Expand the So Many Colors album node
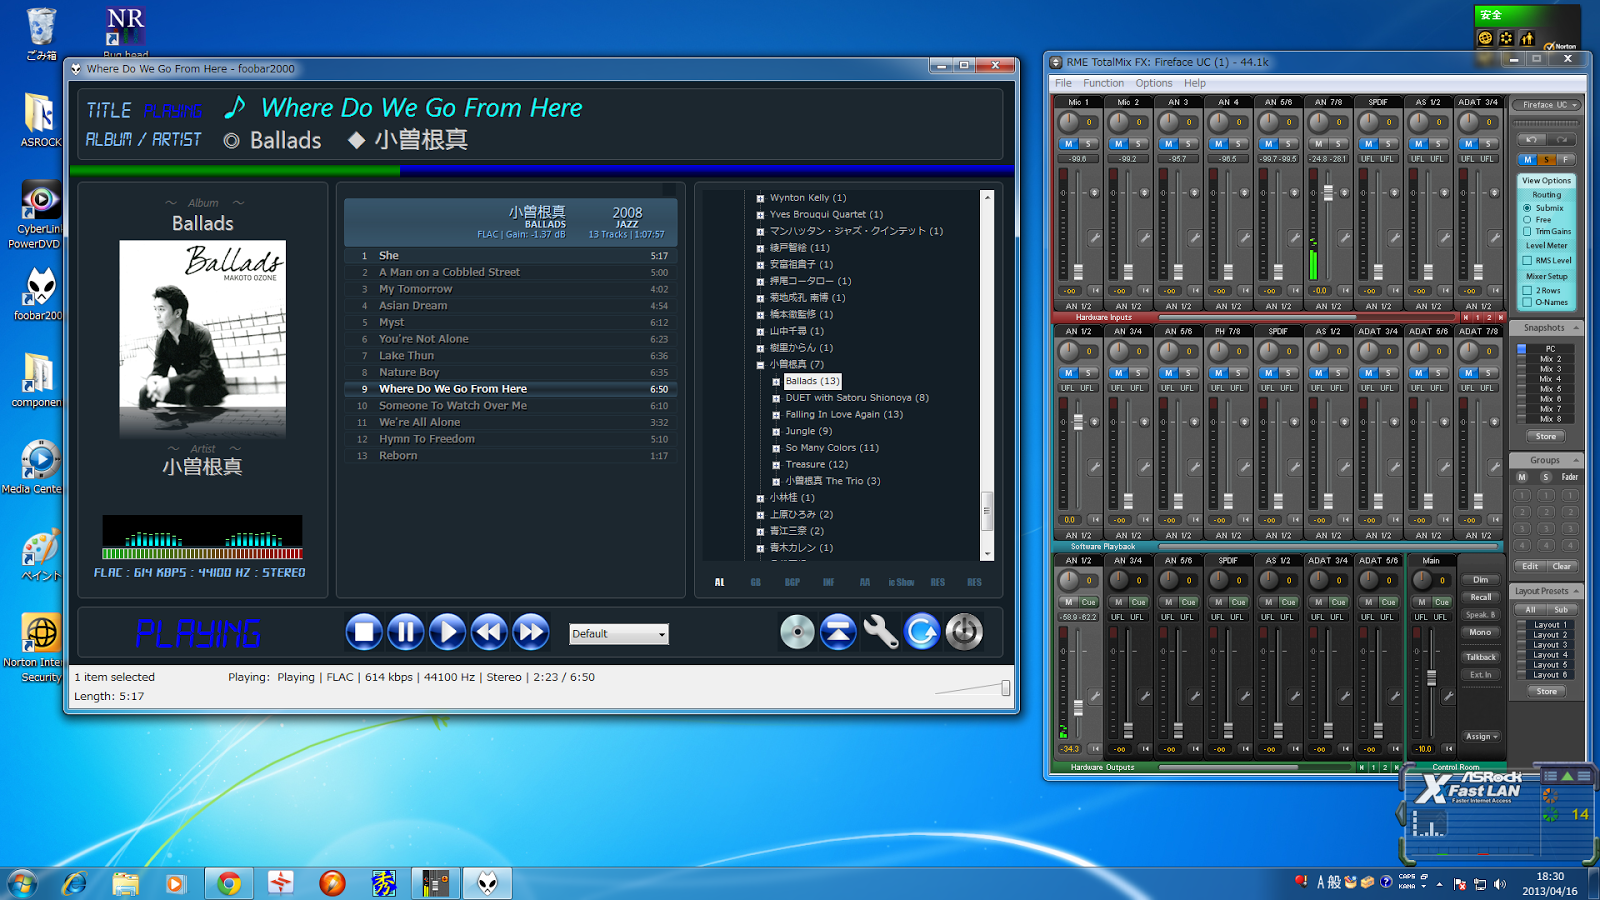Viewport: 1600px width, 900px height. click(x=776, y=448)
